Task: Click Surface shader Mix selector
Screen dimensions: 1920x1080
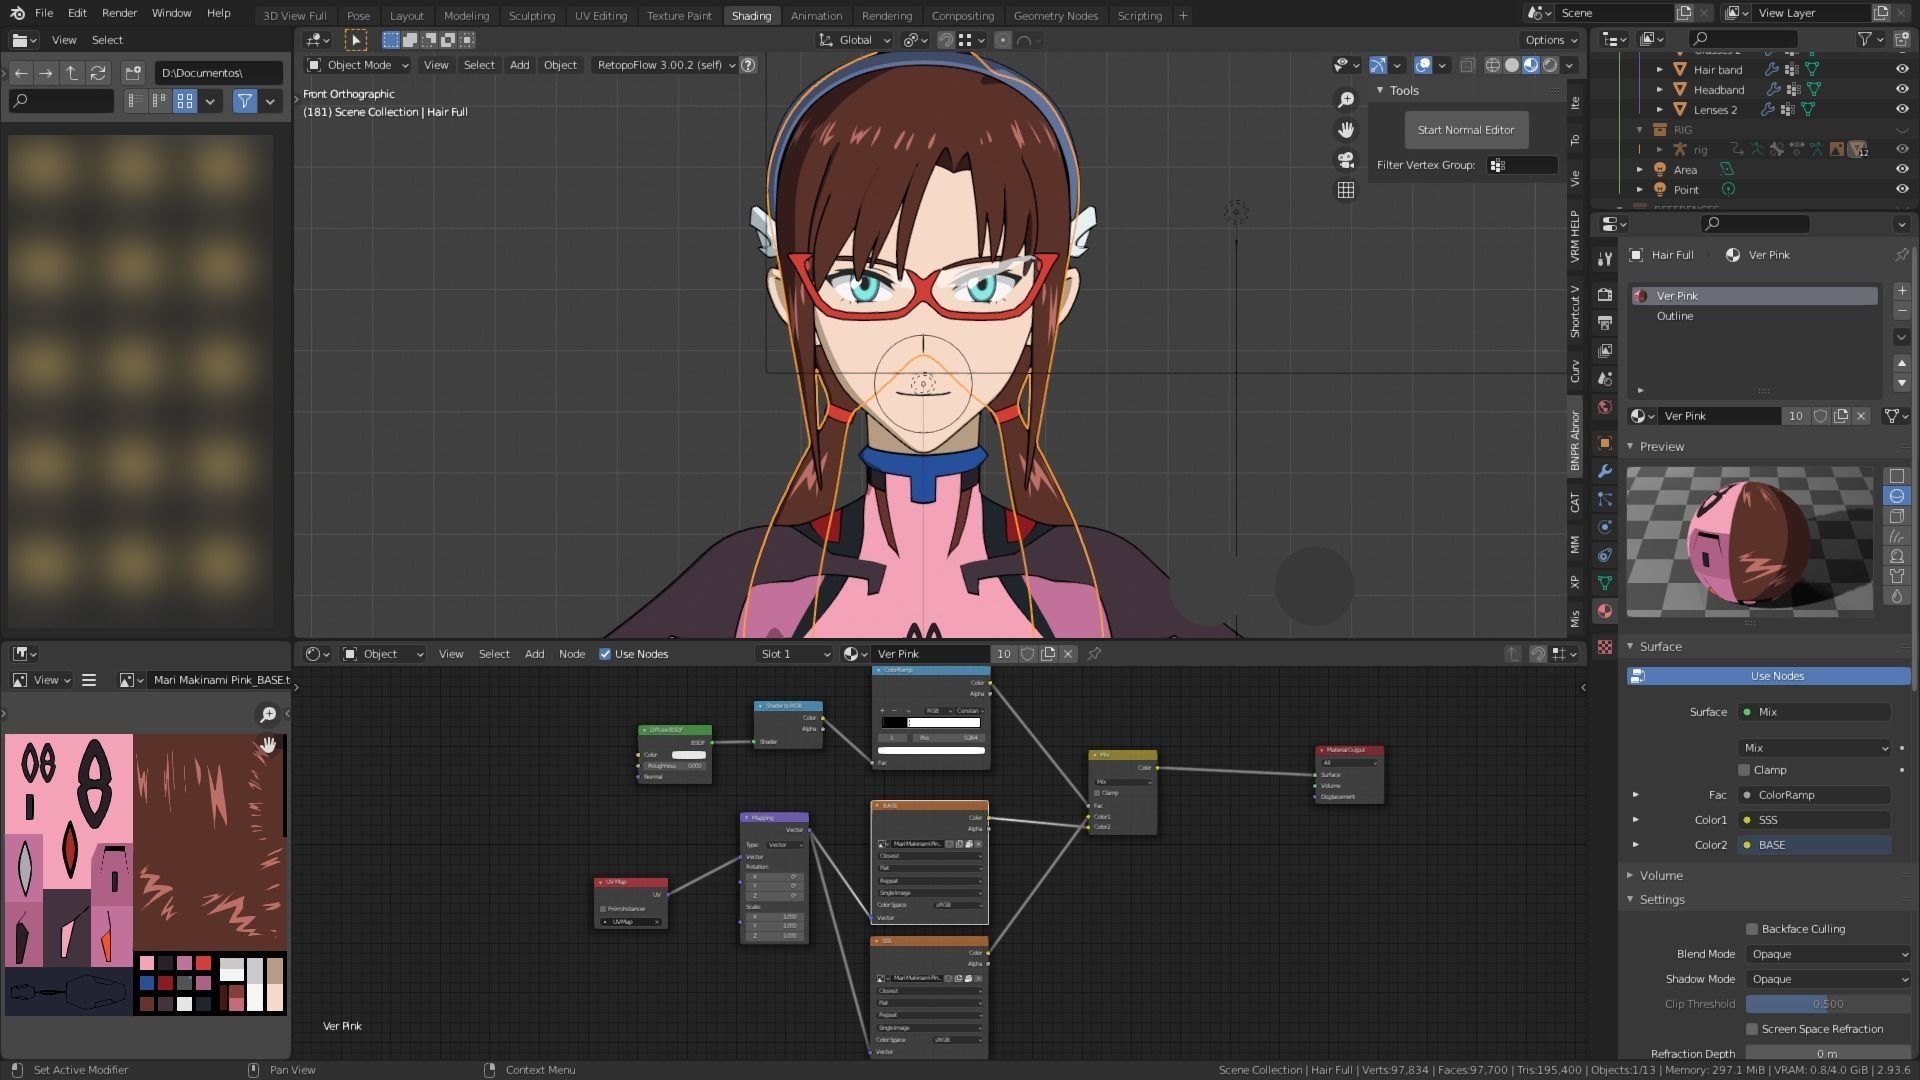Action: (x=1815, y=712)
